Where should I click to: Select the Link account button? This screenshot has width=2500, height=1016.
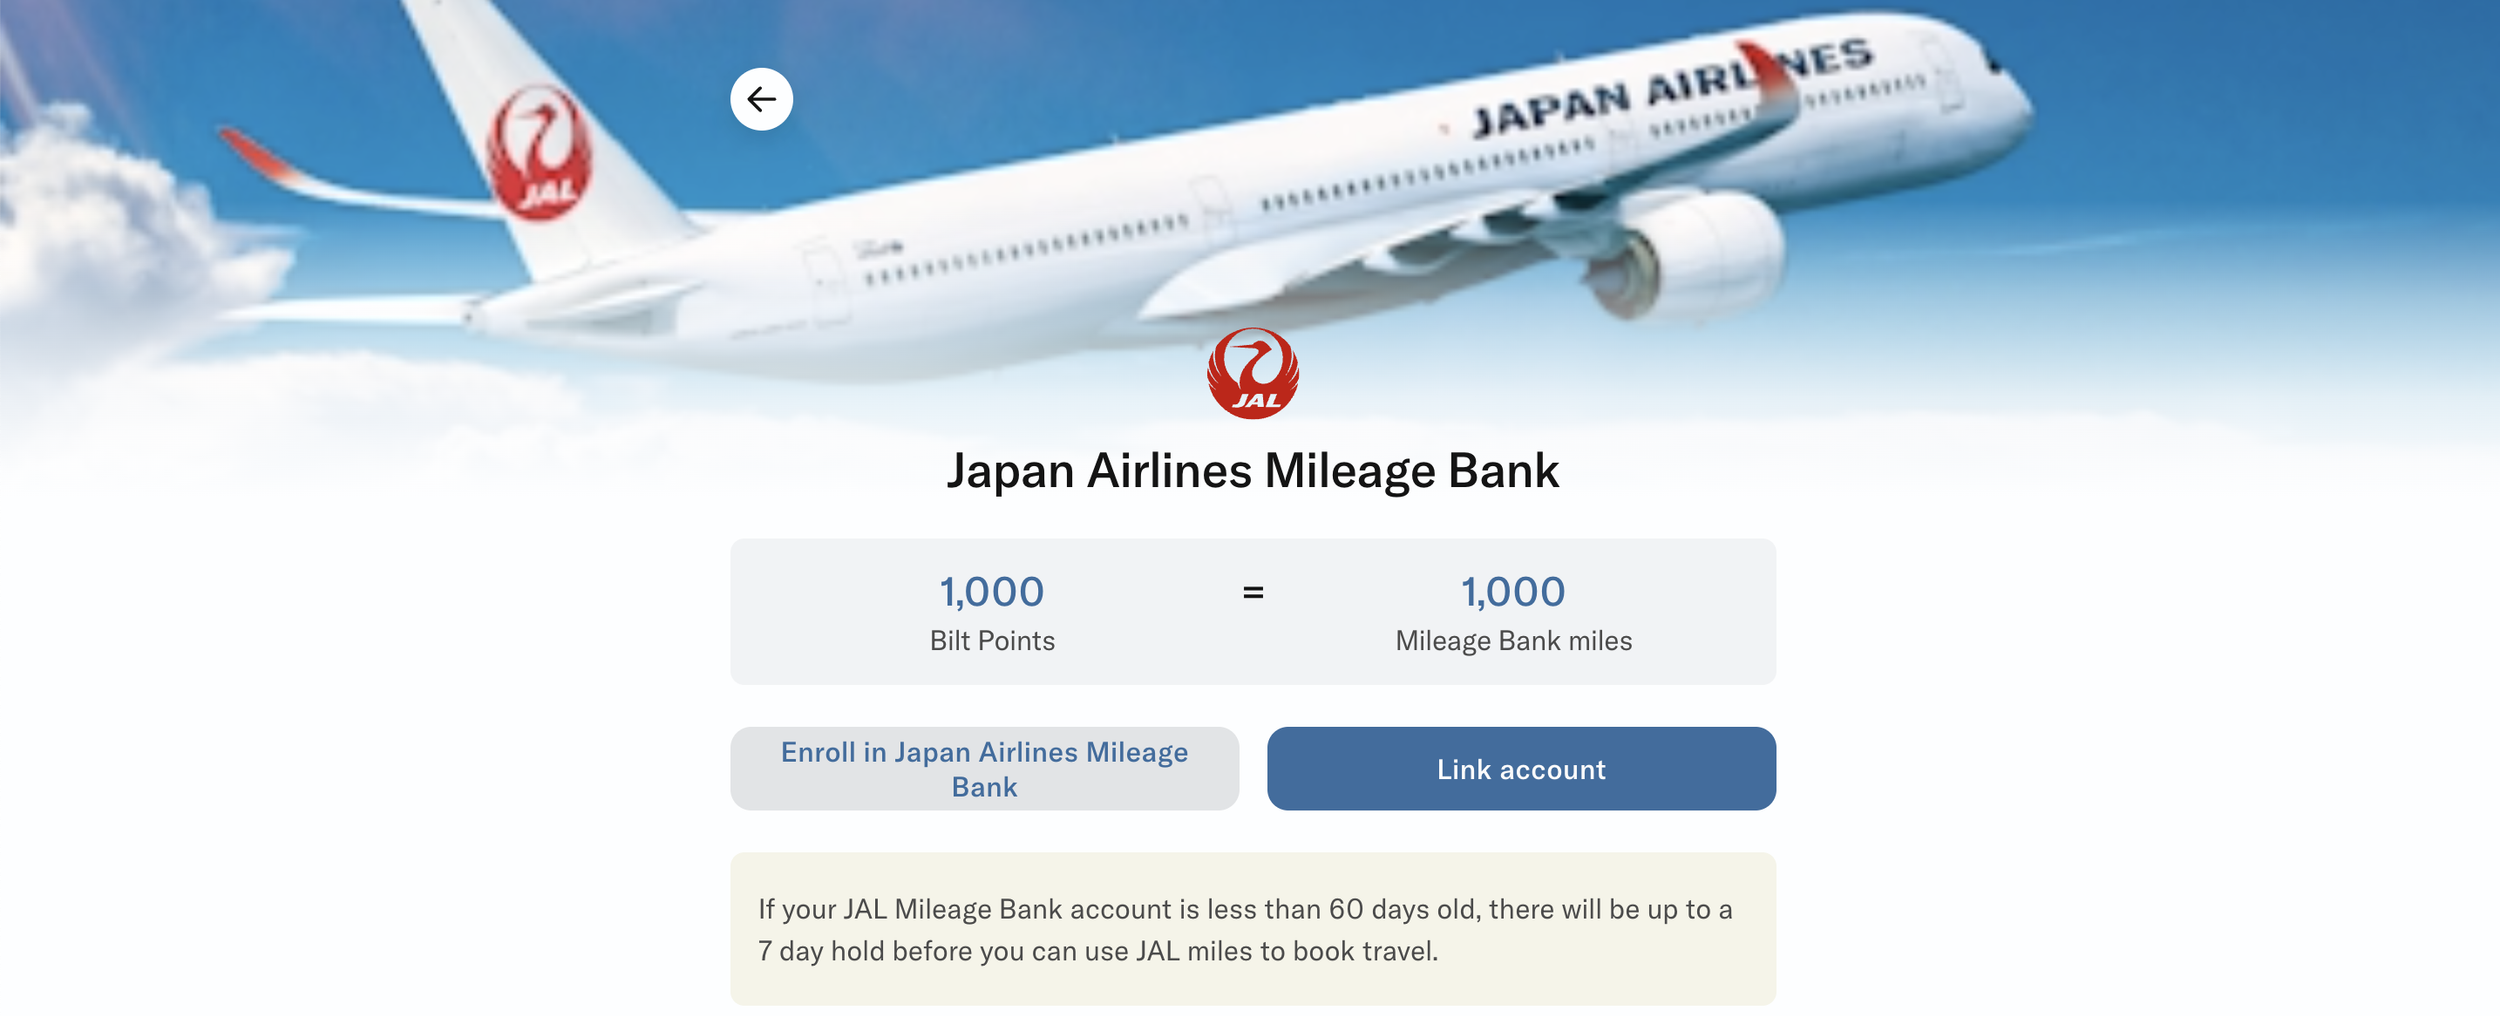(x=1520, y=768)
